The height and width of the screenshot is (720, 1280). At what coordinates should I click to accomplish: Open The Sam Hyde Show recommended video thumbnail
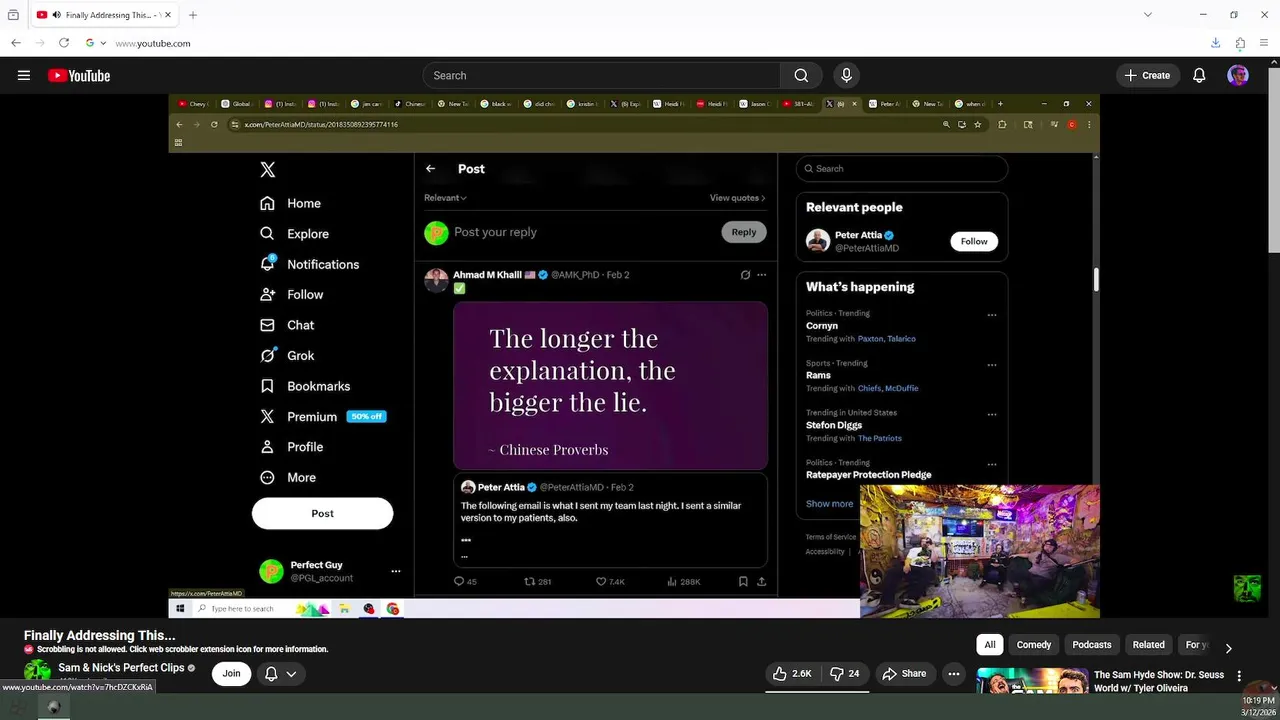[1032, 681]
